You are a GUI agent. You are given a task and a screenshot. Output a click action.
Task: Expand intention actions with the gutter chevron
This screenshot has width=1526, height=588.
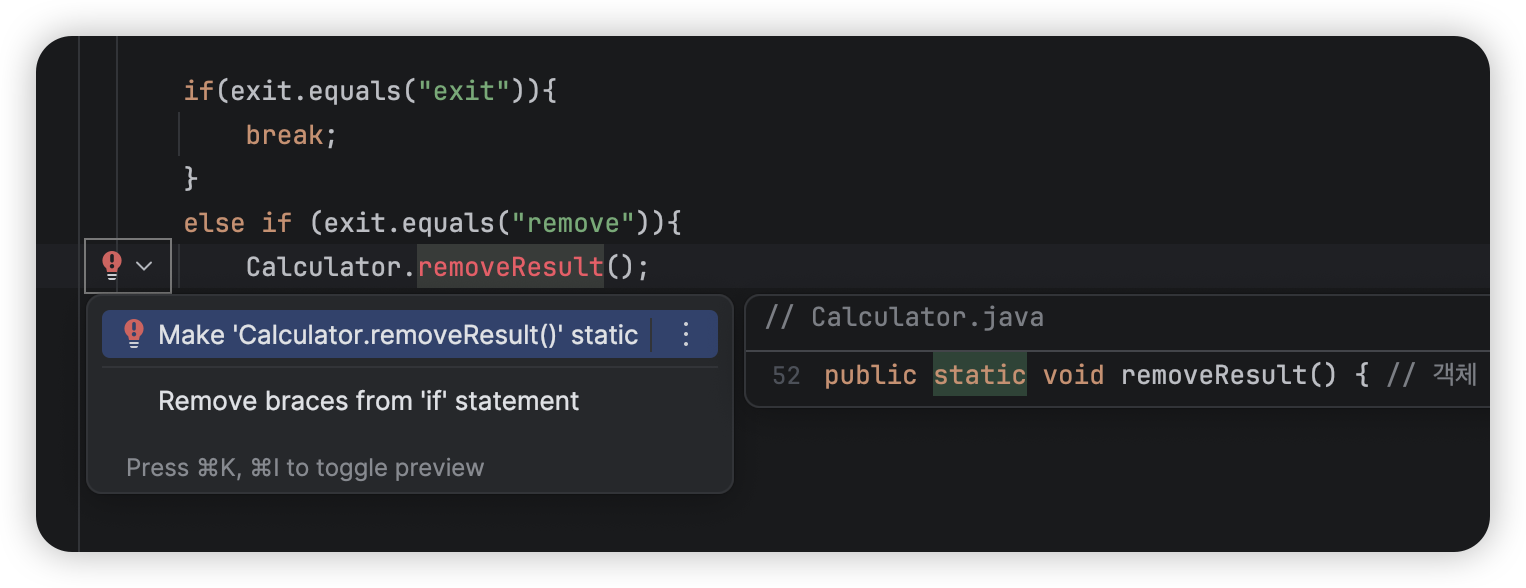143,266
